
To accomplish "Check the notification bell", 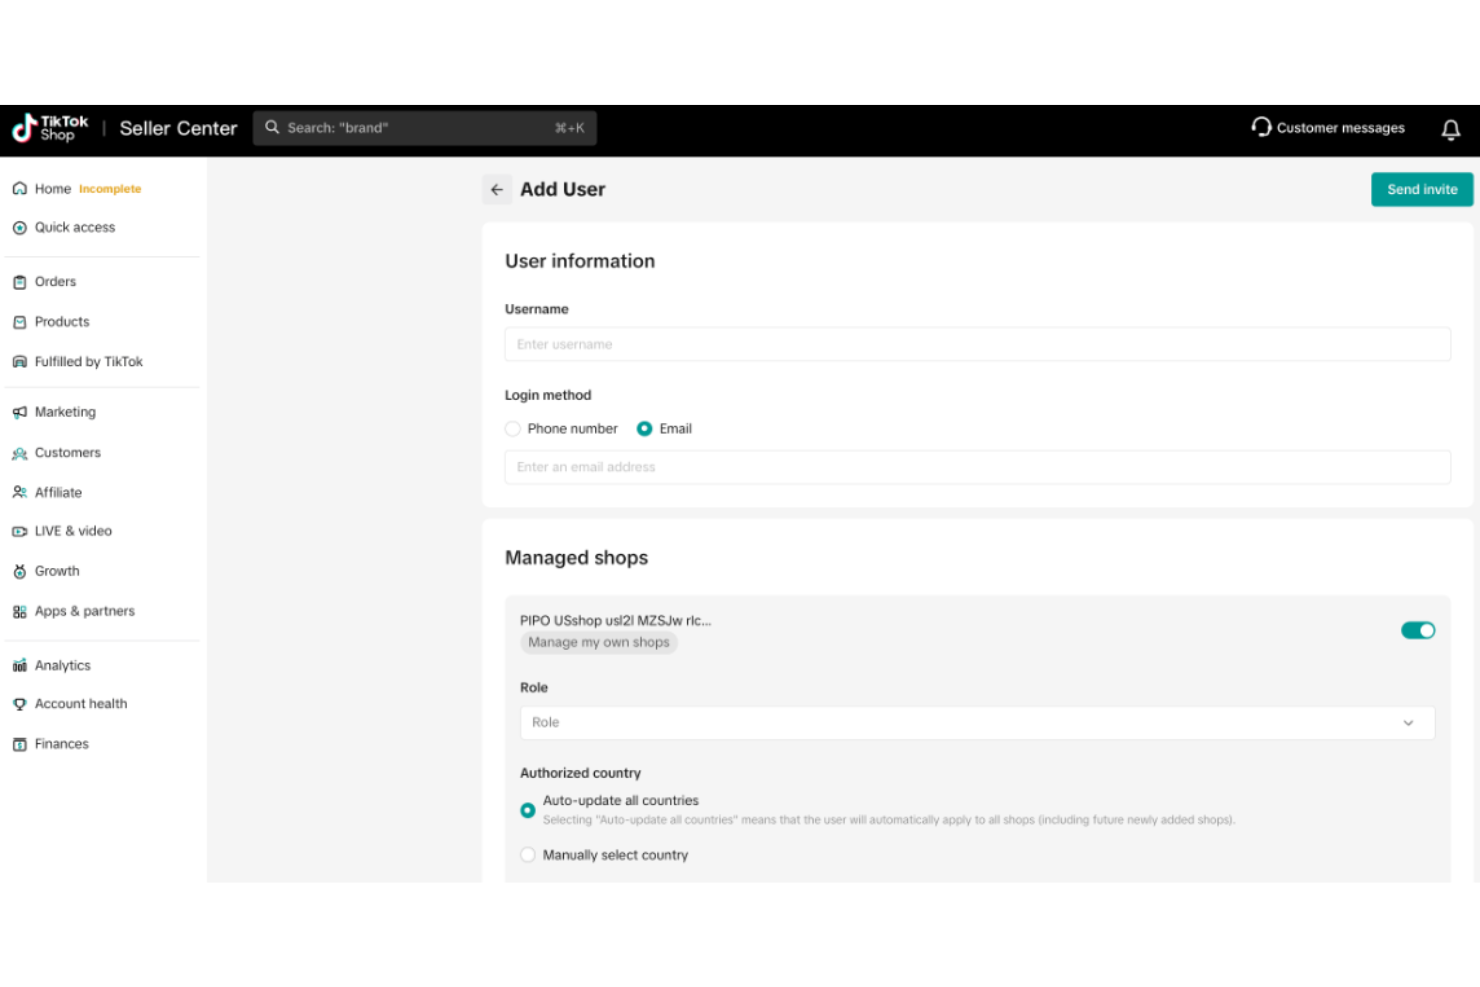I will (1450, 129).
